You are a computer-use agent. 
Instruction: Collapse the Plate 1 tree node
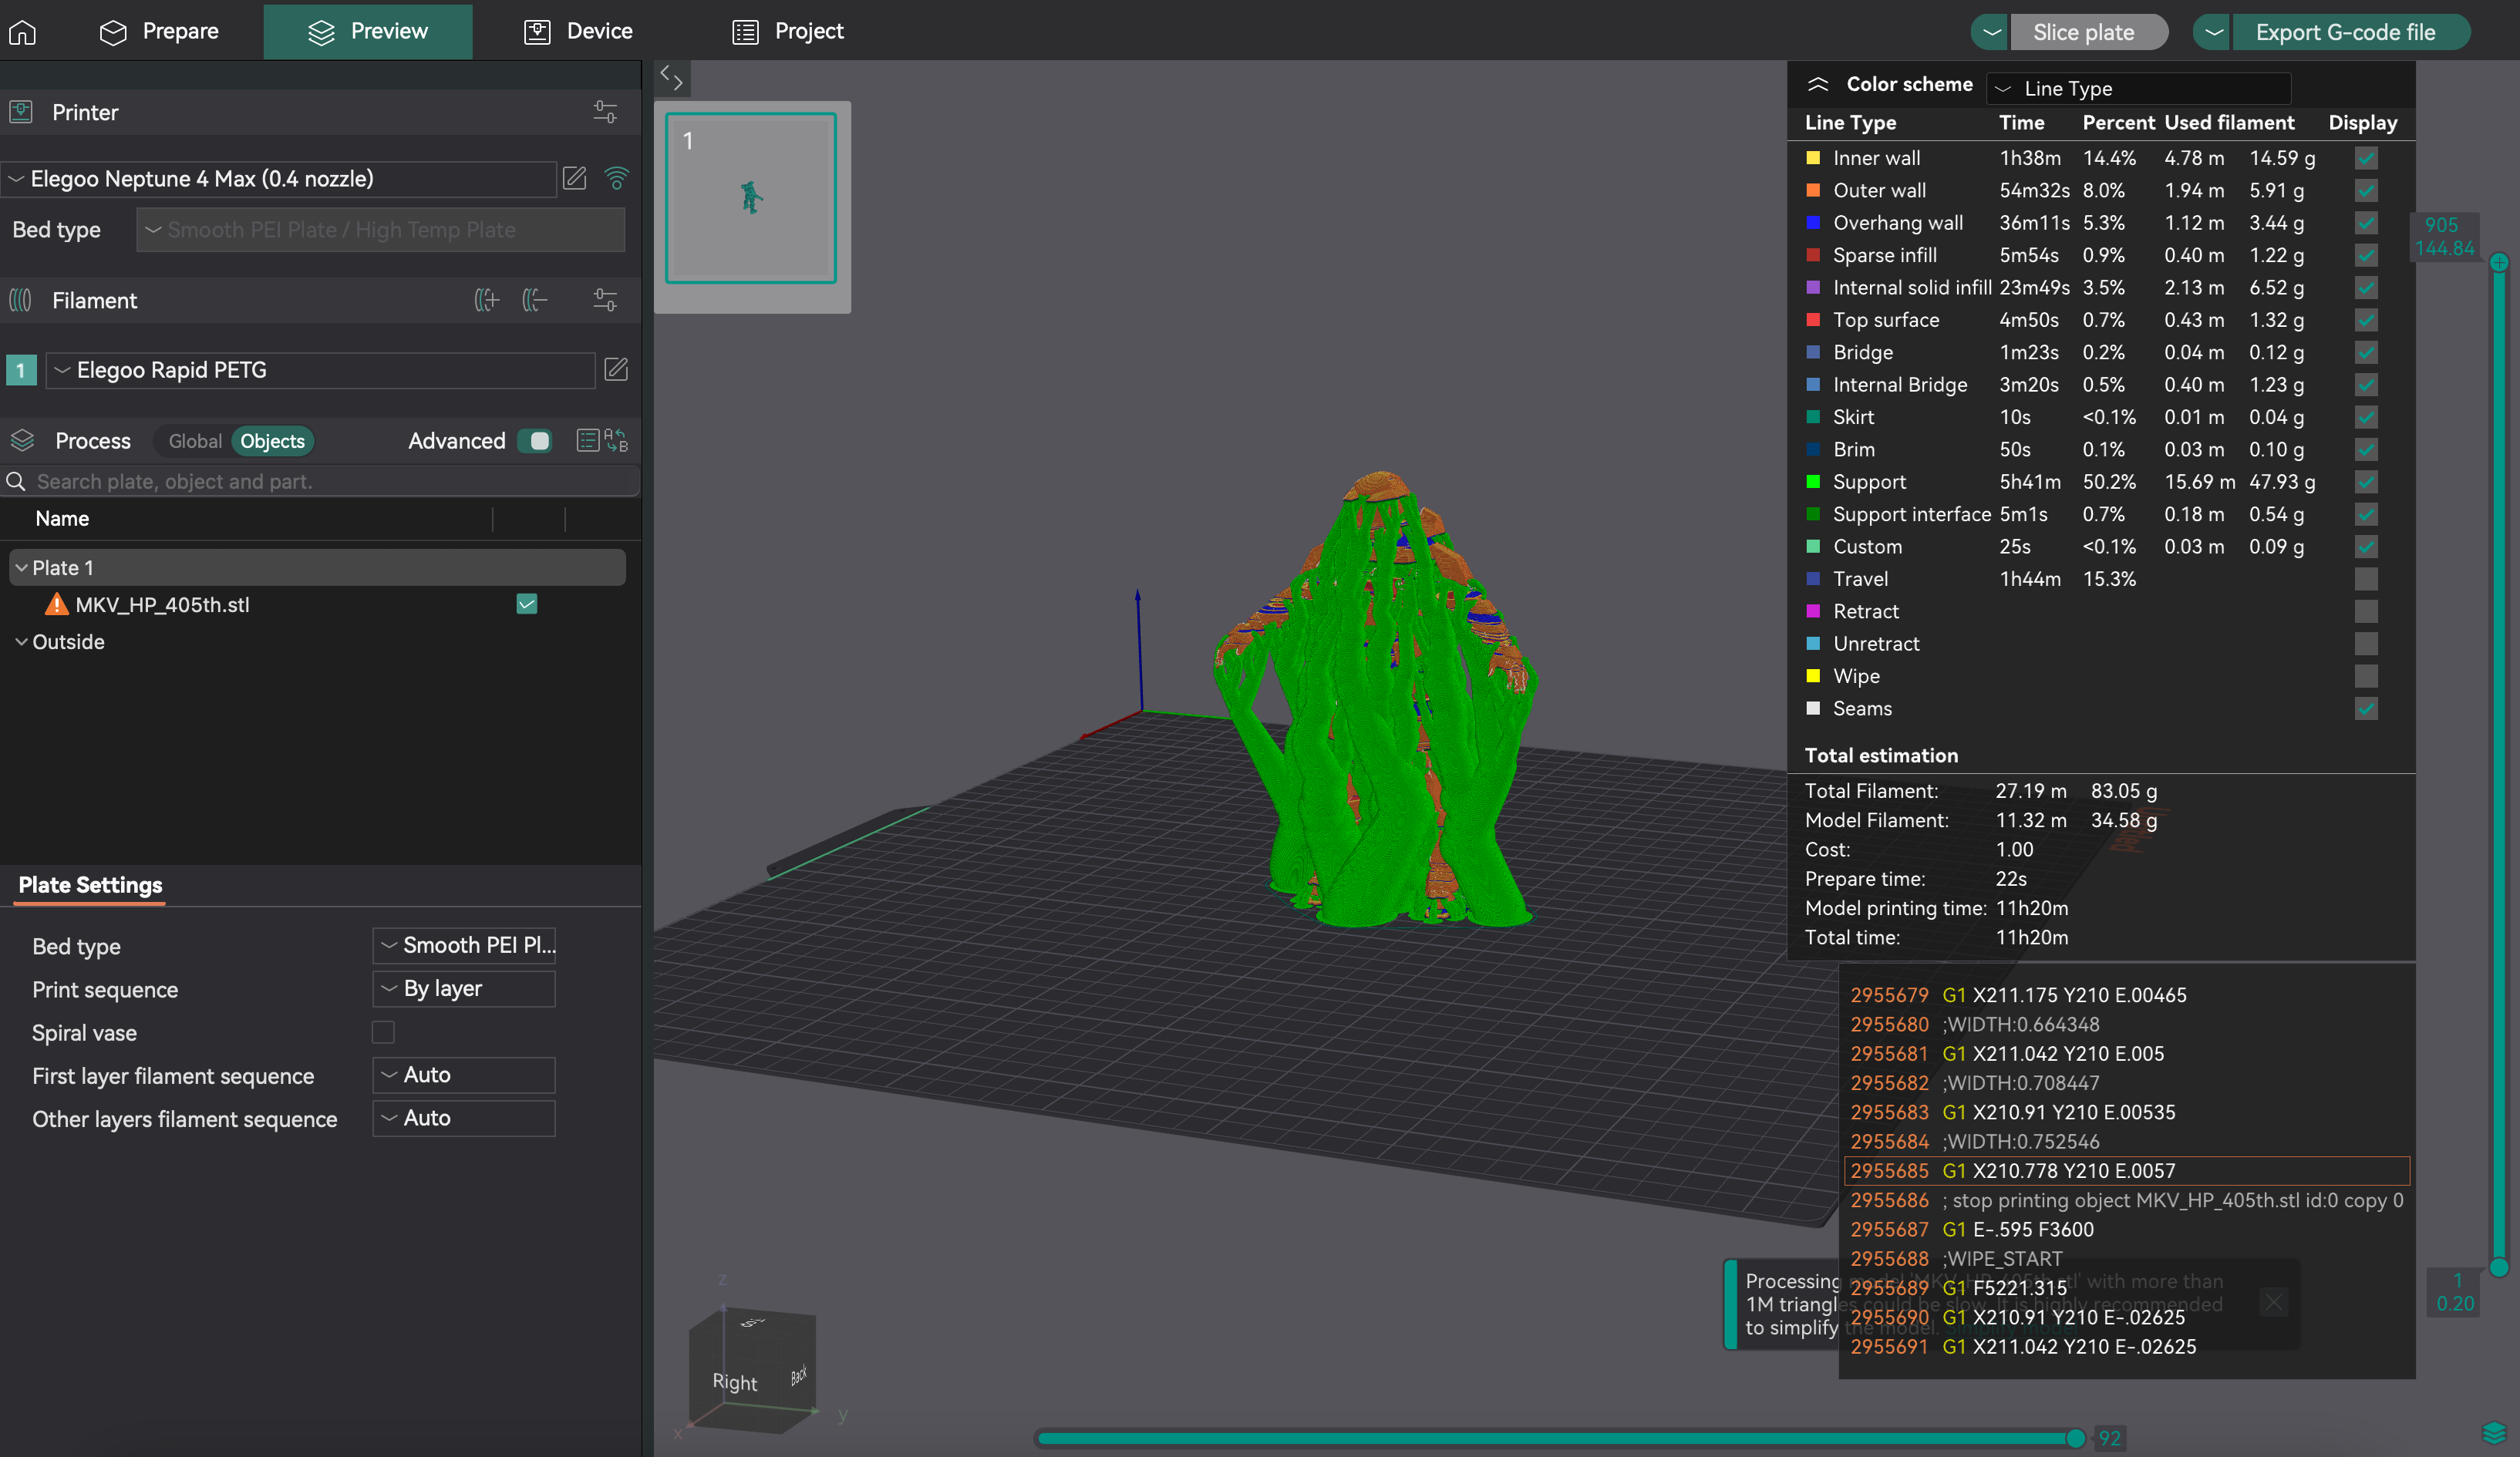pyautogui.click(x=21, y=568)
